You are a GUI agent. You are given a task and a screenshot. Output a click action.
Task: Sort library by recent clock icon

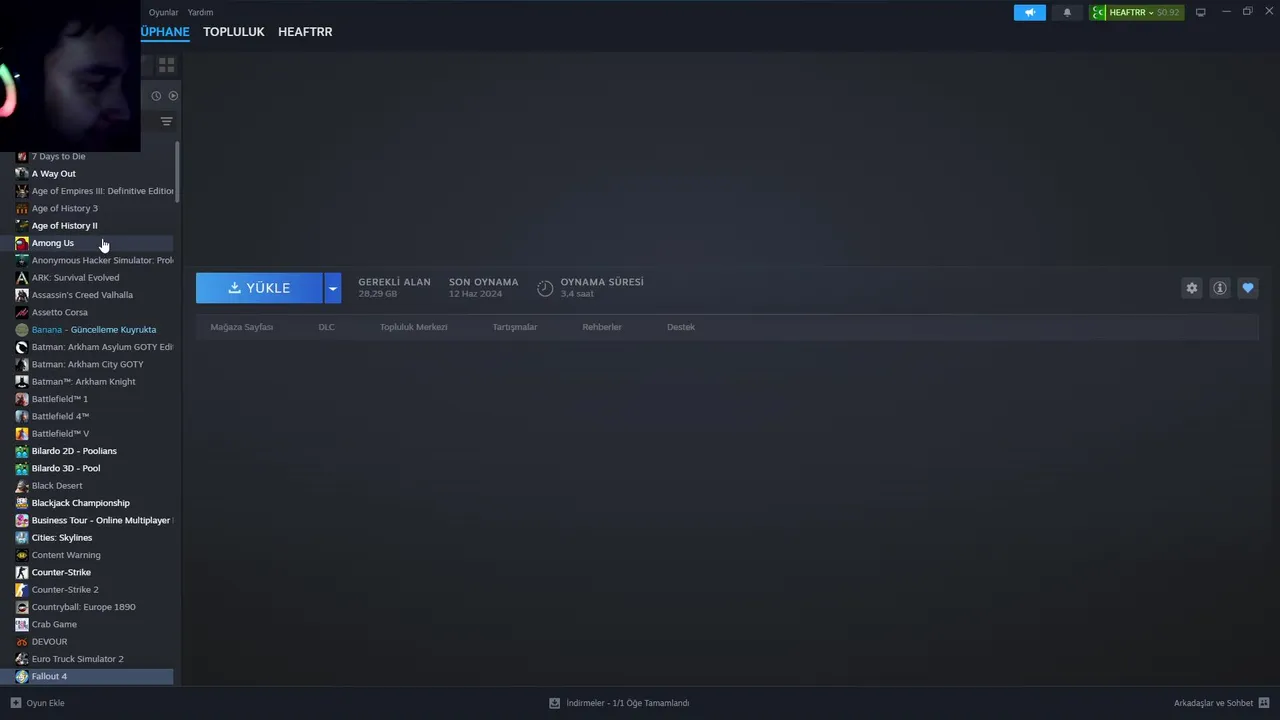click(156, 96)
